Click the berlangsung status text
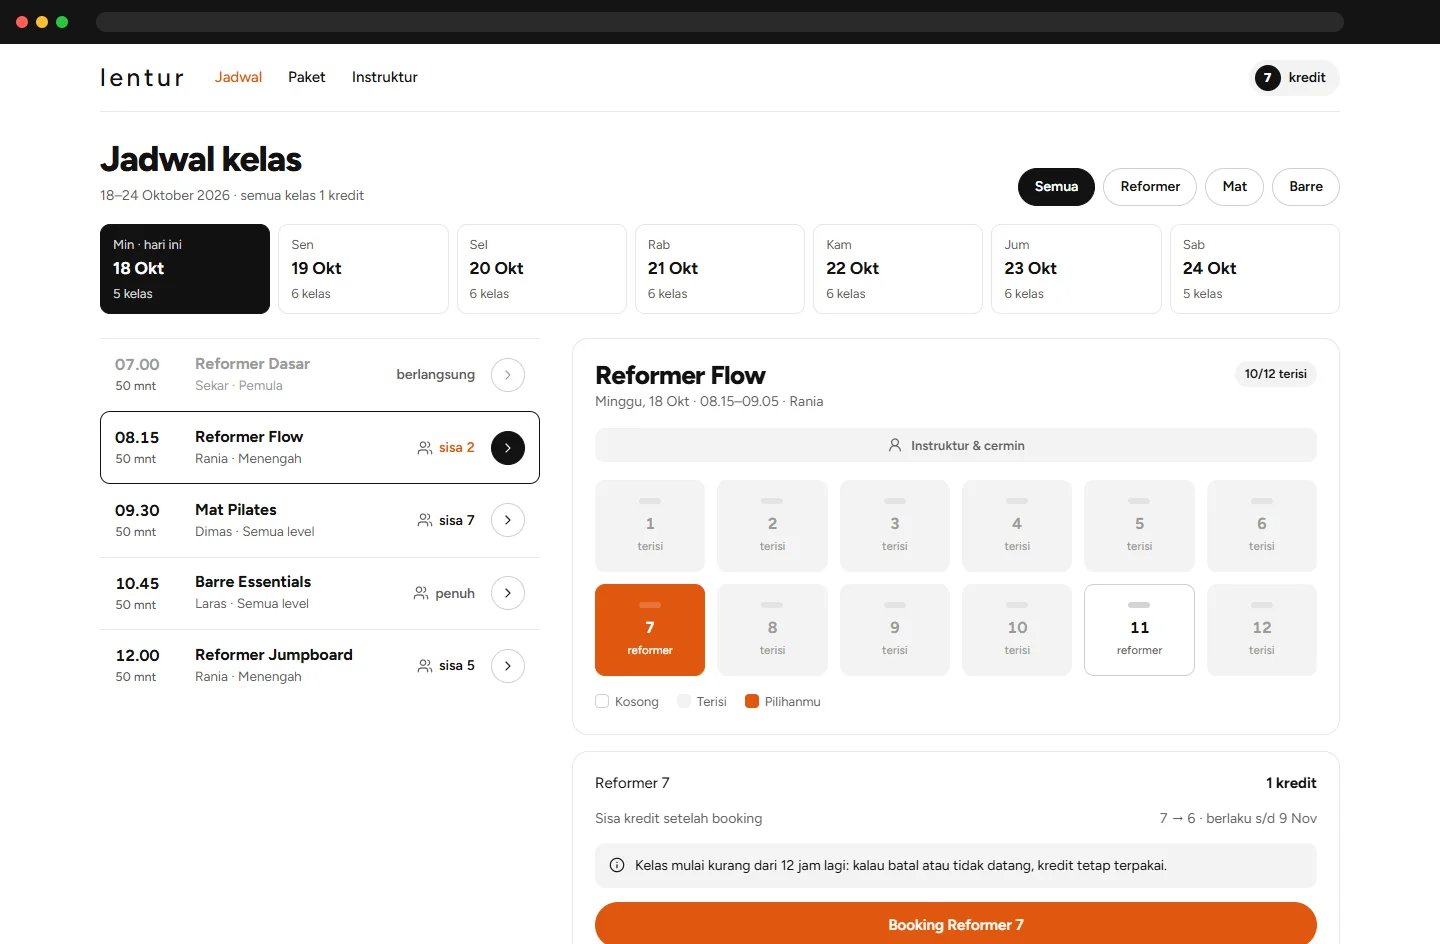Viewport: 1440px width, 944px height. click(x=436, y=375)
